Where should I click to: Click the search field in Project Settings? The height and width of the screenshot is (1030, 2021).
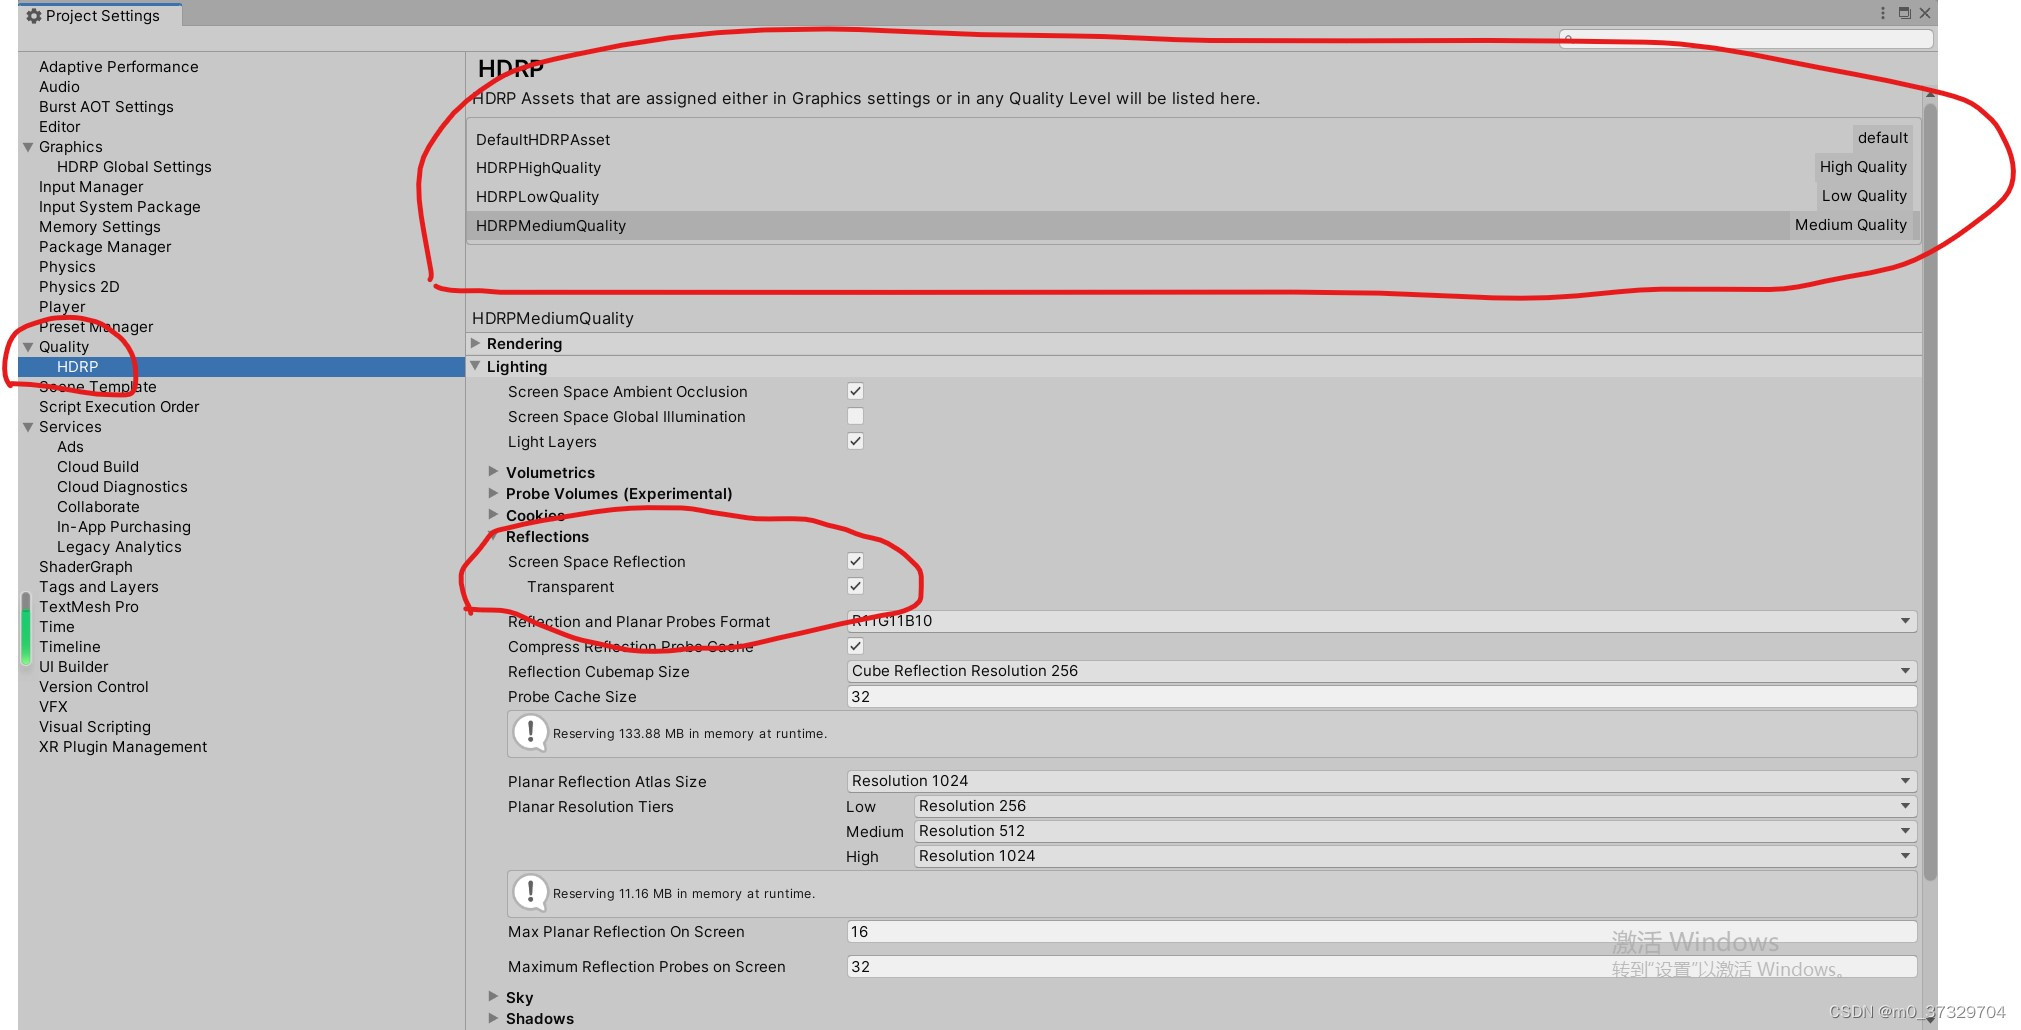[1745, 38]
